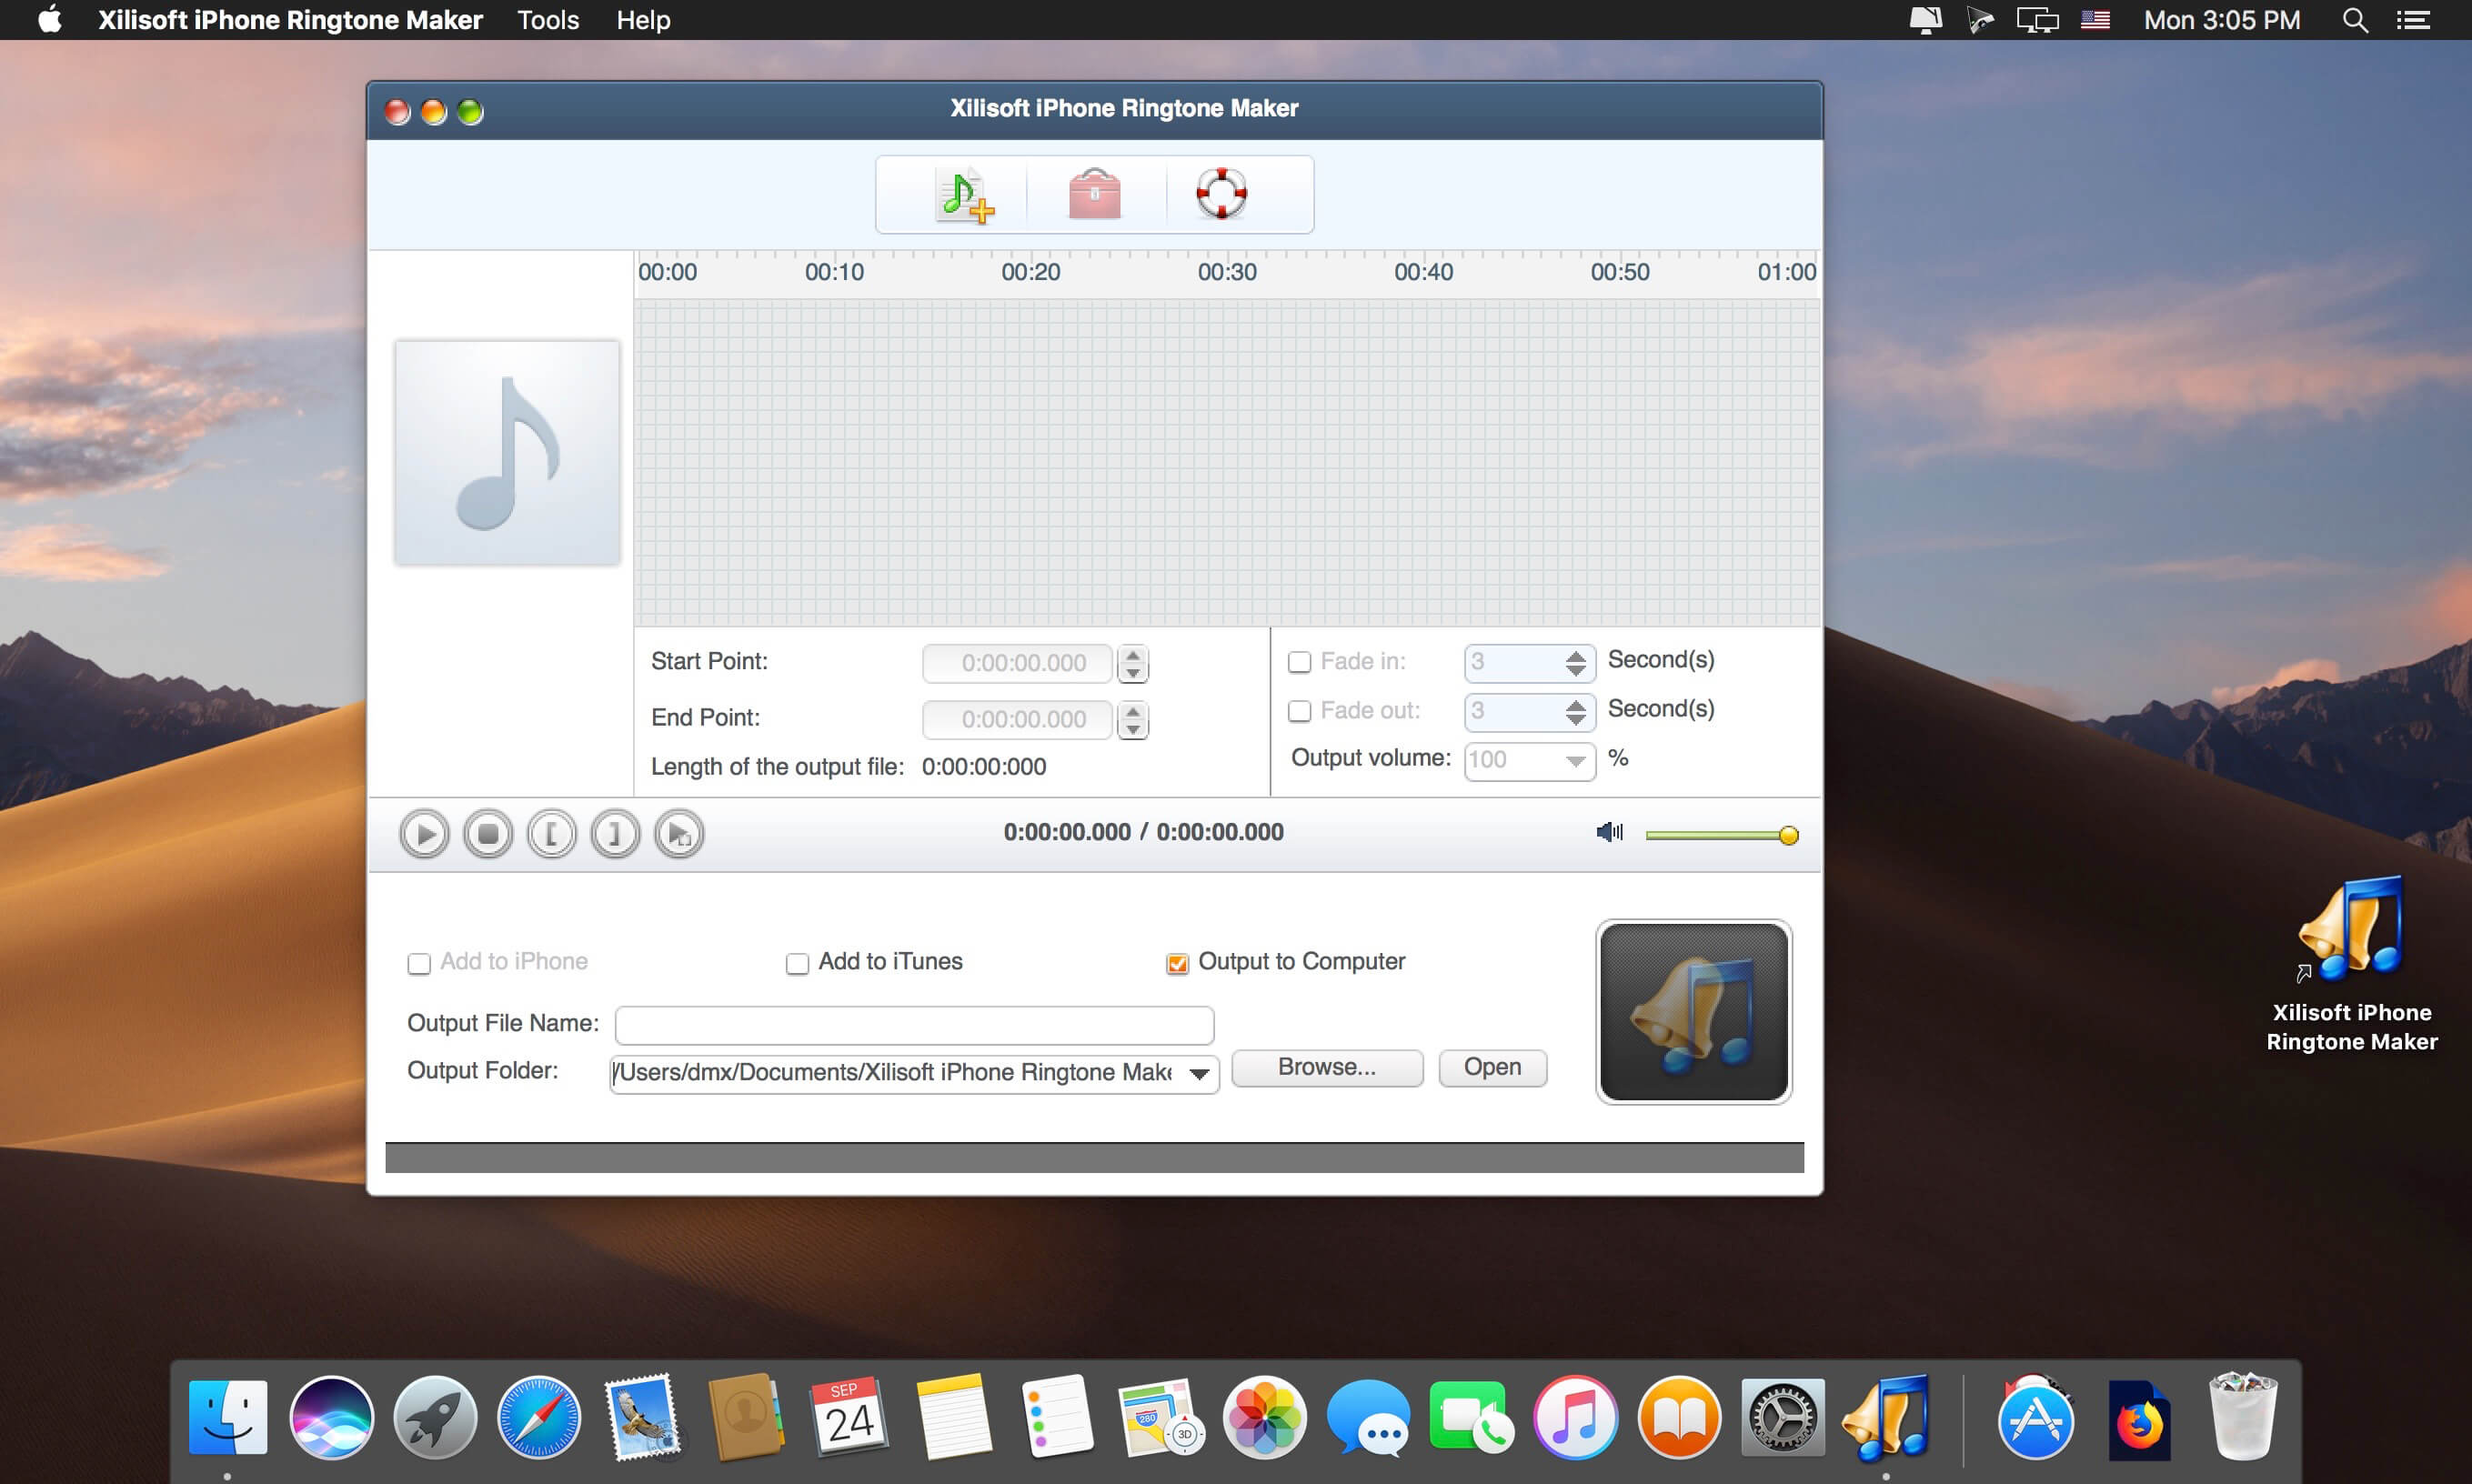The width and height of the screenshot is (2472, 1484).
Task: Open Trash from the Dock
Action: coord(2243,1418)
